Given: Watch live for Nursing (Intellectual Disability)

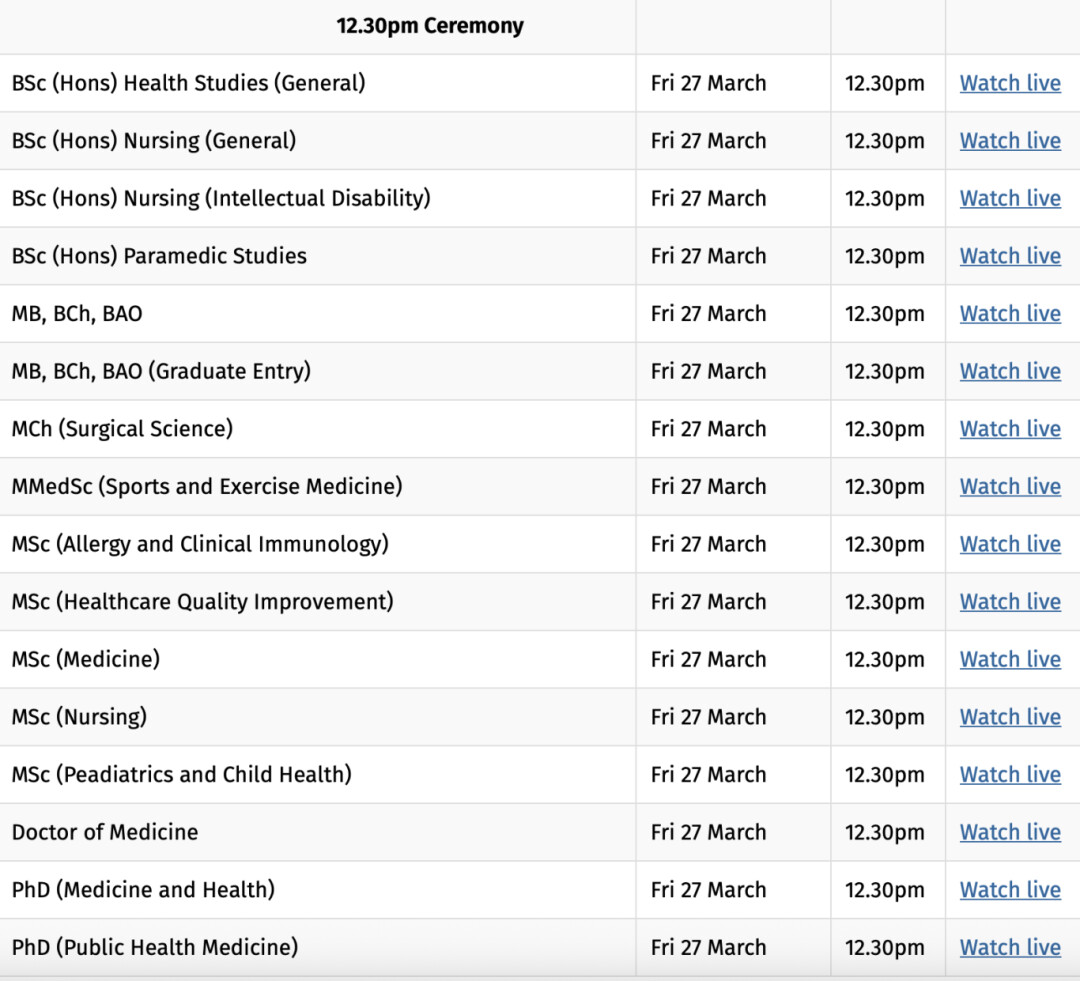Looking at the screenshot, I should click(x=1009, y=198).
